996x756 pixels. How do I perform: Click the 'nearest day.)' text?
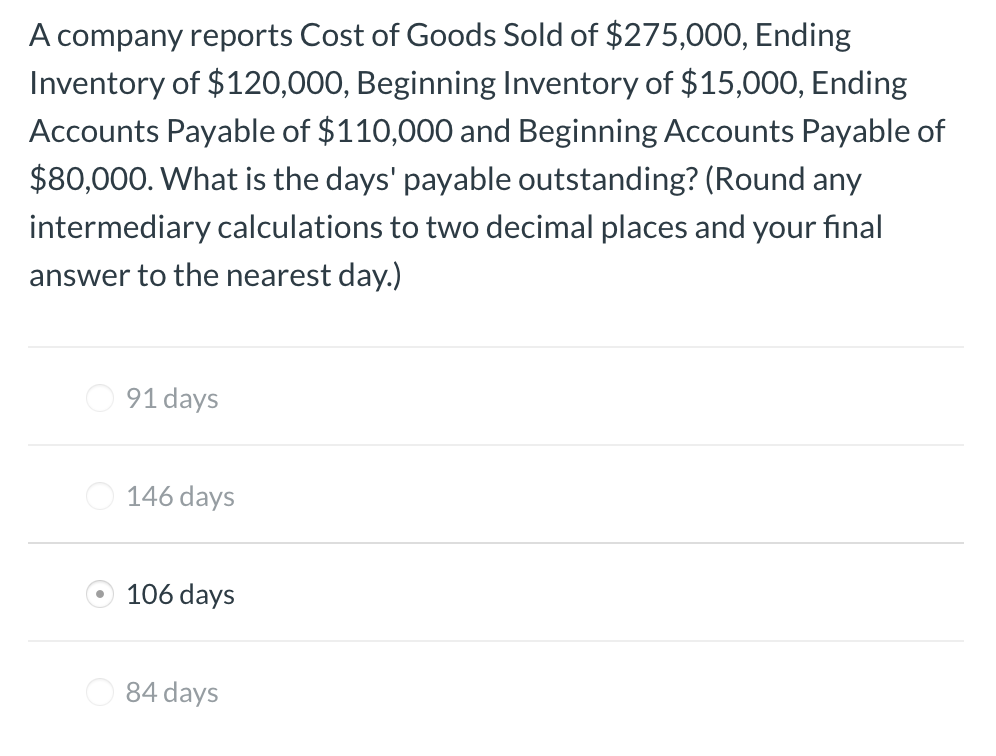point(314,276)
